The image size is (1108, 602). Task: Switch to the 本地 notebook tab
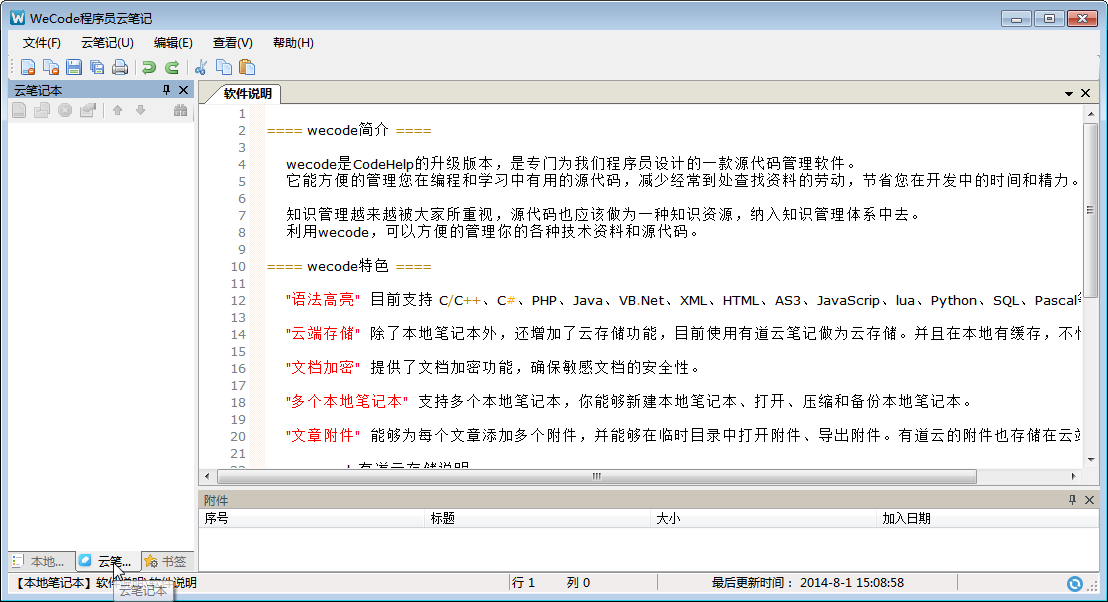(42, 561)
